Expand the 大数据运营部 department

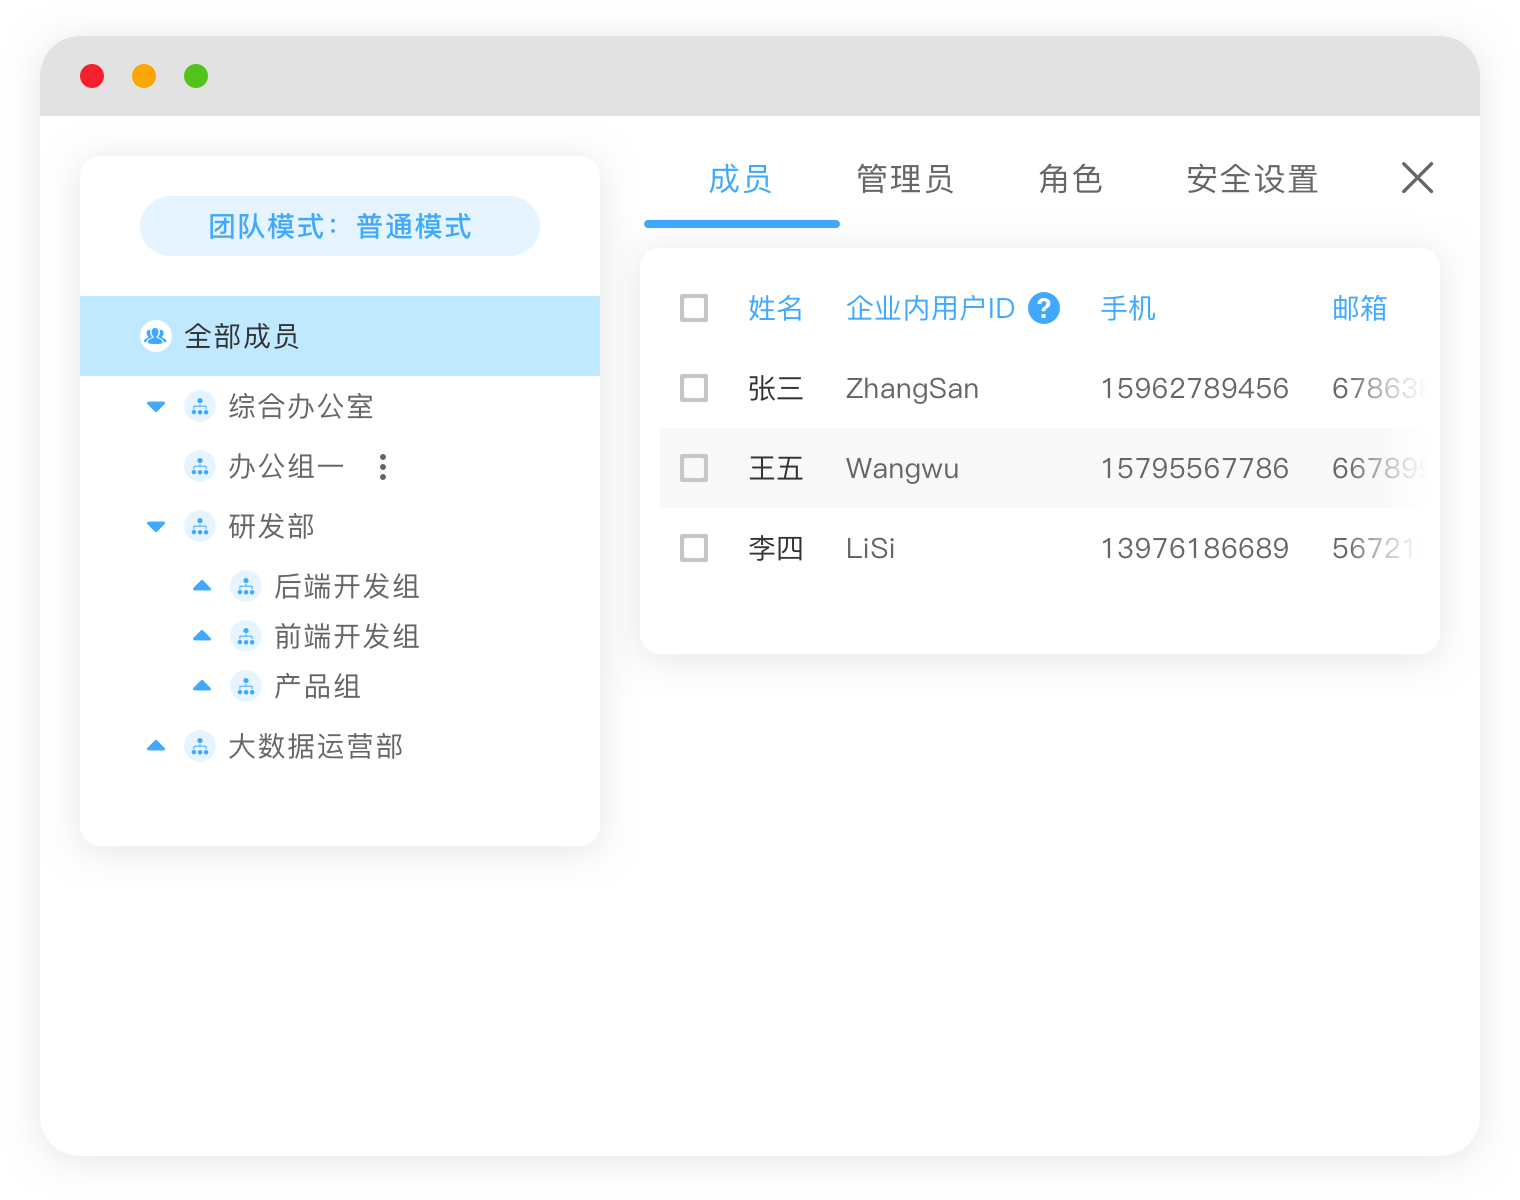pyautogui.click(x=155, y=746)
